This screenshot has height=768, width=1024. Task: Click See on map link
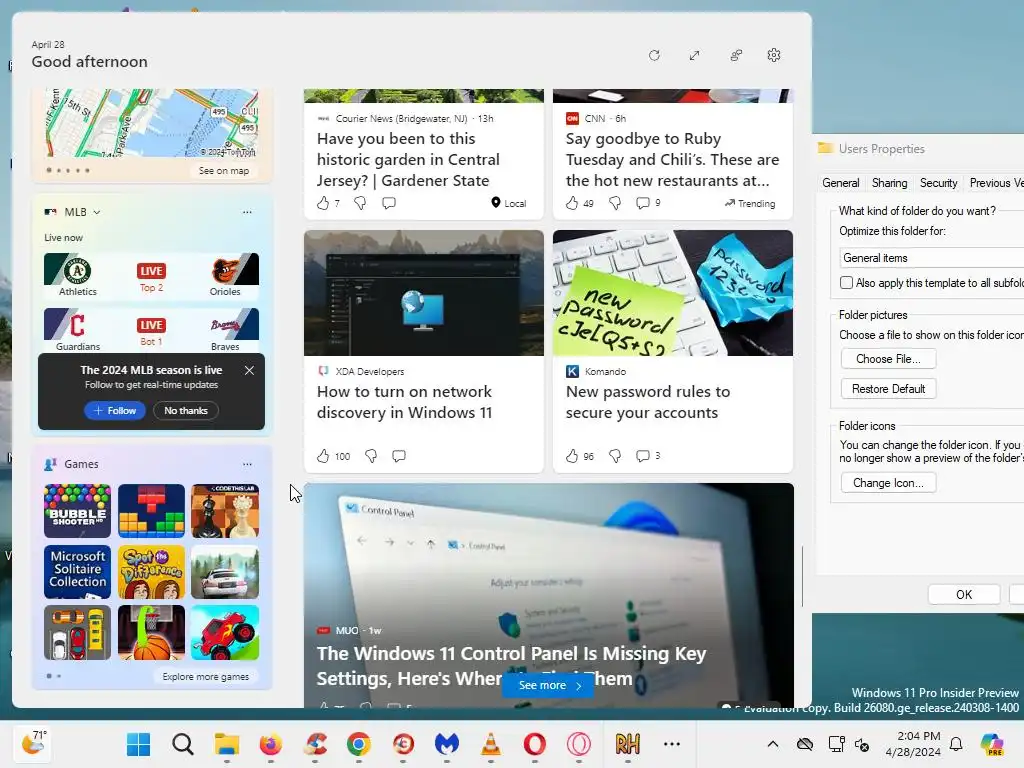pyautogui.click(x=224, y=170)
